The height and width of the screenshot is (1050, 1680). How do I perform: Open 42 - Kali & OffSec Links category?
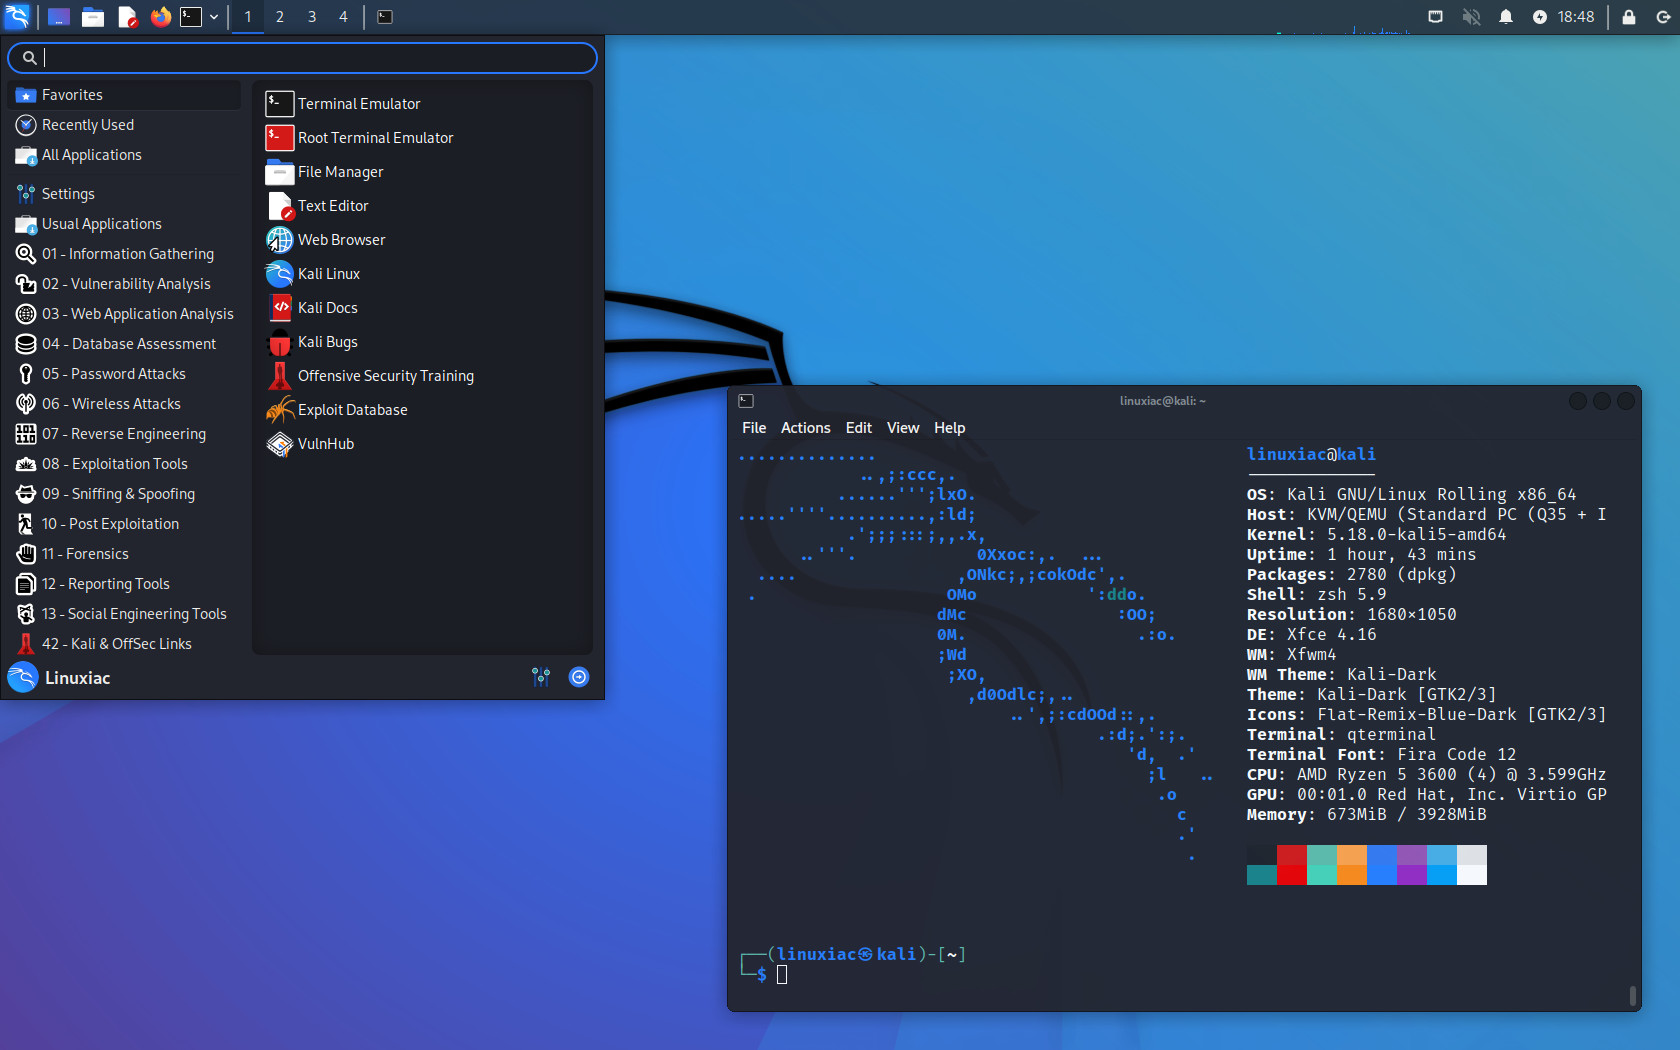(124, 644)
